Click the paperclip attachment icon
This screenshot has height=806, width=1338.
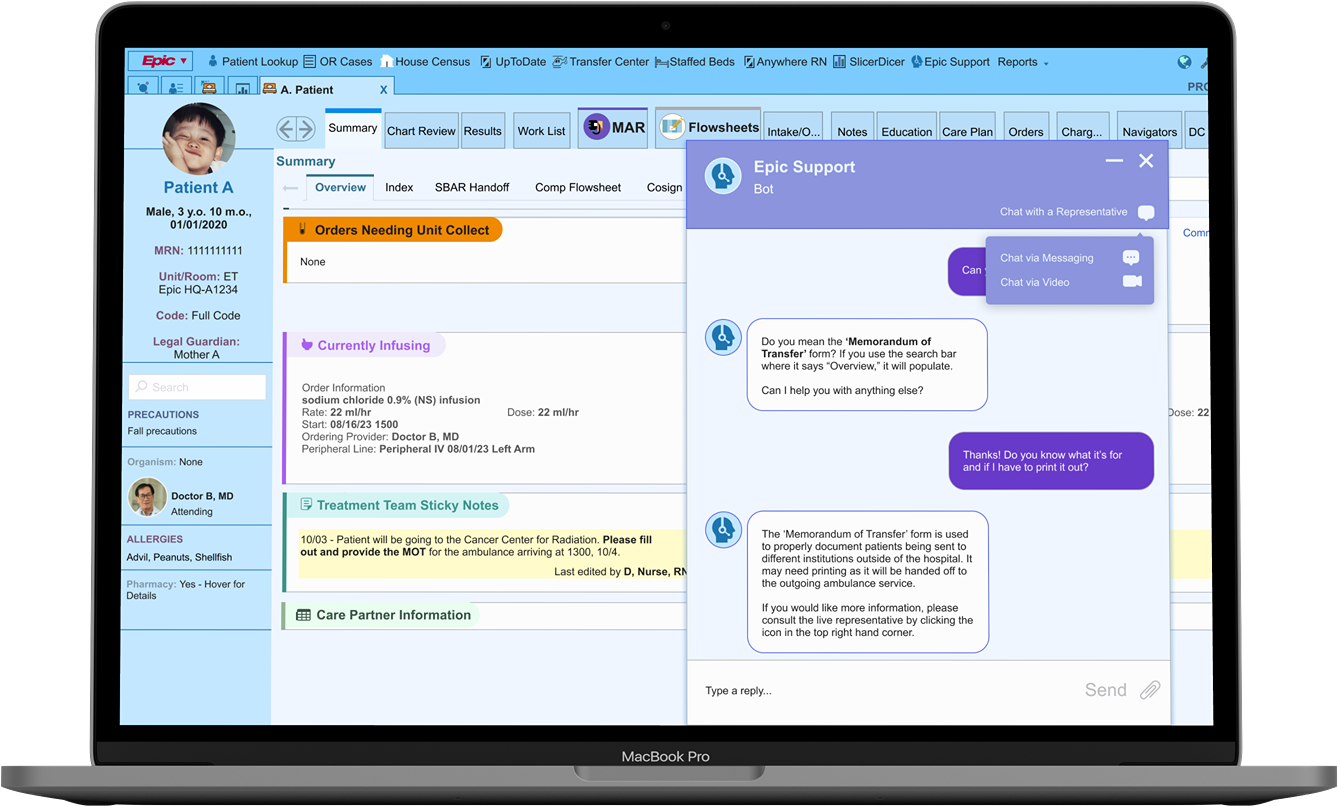pyautogui.click(x=1150, y=690)
